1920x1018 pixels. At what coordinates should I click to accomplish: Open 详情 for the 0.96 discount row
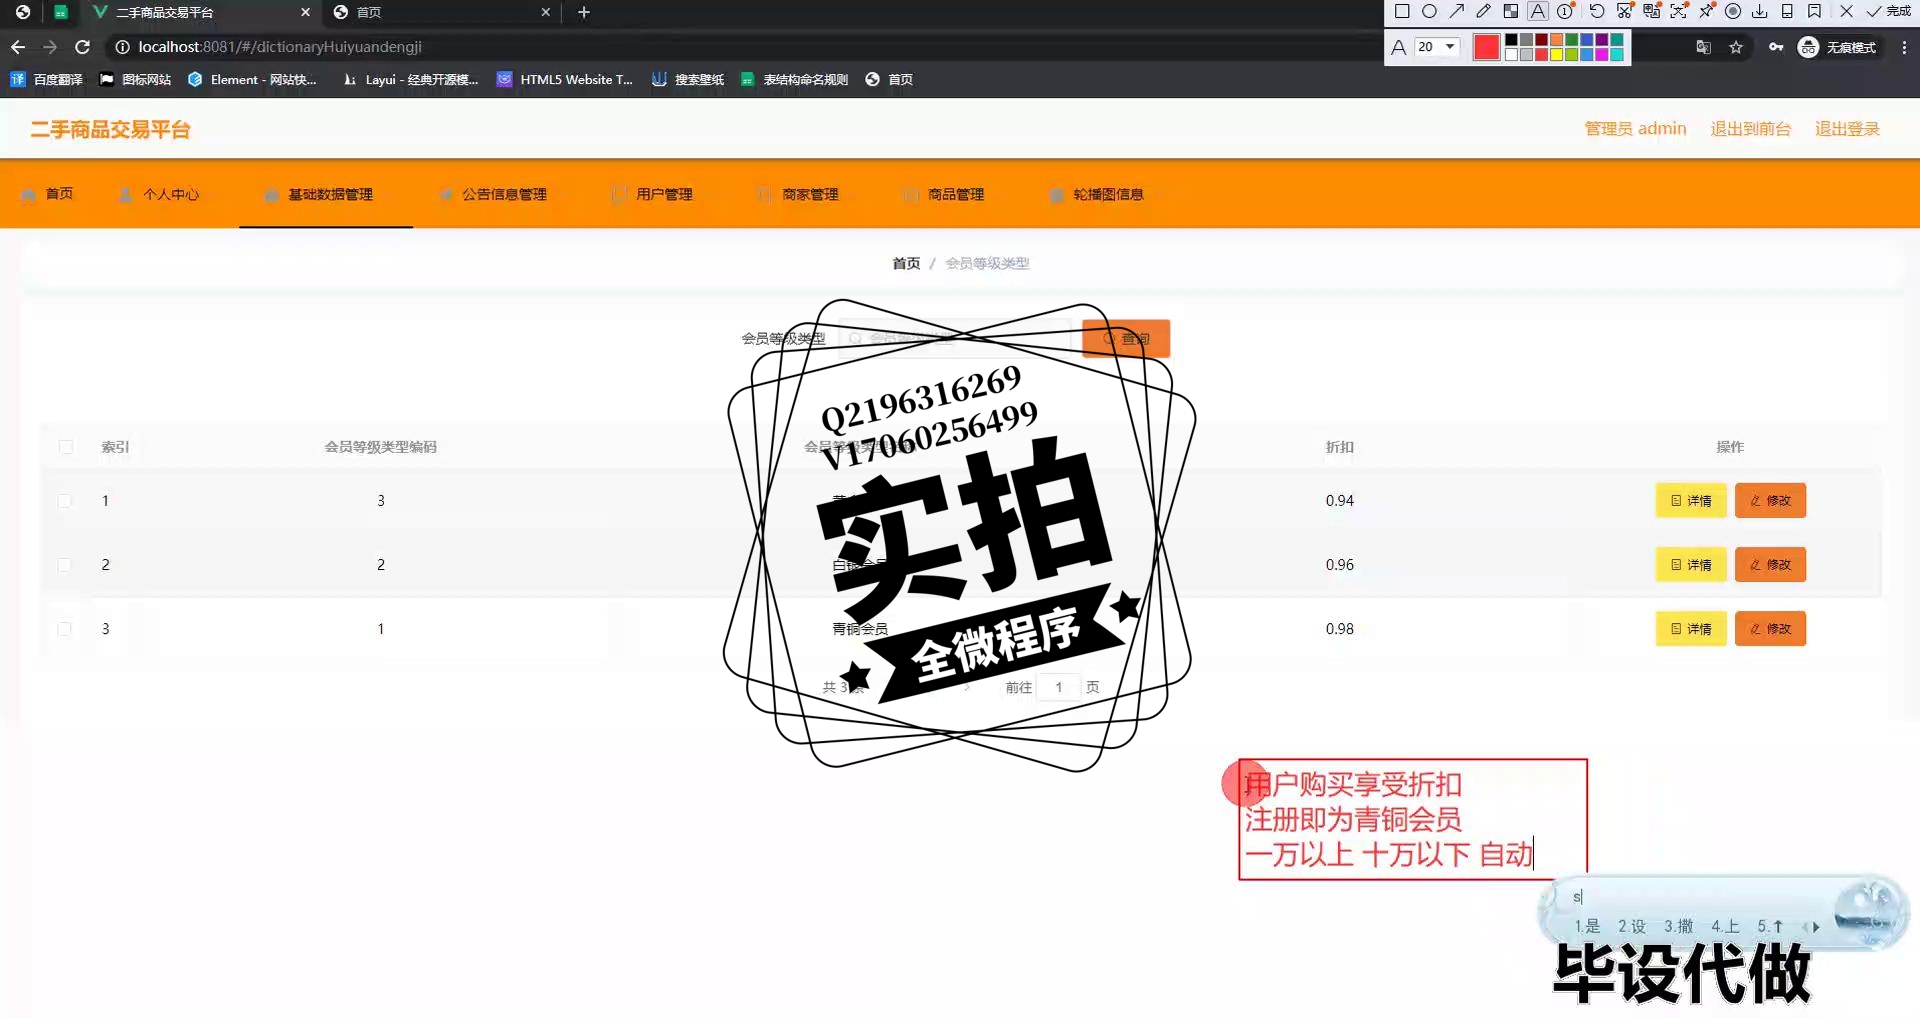[1691, 564]
